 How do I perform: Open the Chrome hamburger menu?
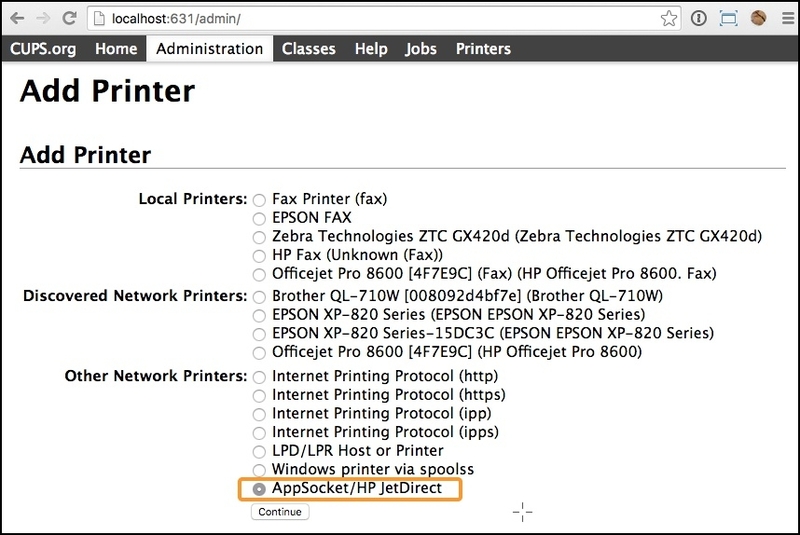pyautogui.click(x=787, y=19)
